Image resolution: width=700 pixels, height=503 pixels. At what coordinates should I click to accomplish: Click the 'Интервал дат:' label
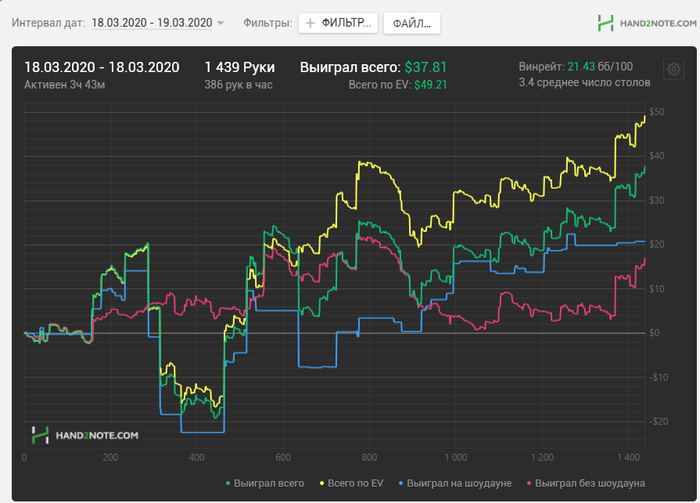tap(48, 23)
